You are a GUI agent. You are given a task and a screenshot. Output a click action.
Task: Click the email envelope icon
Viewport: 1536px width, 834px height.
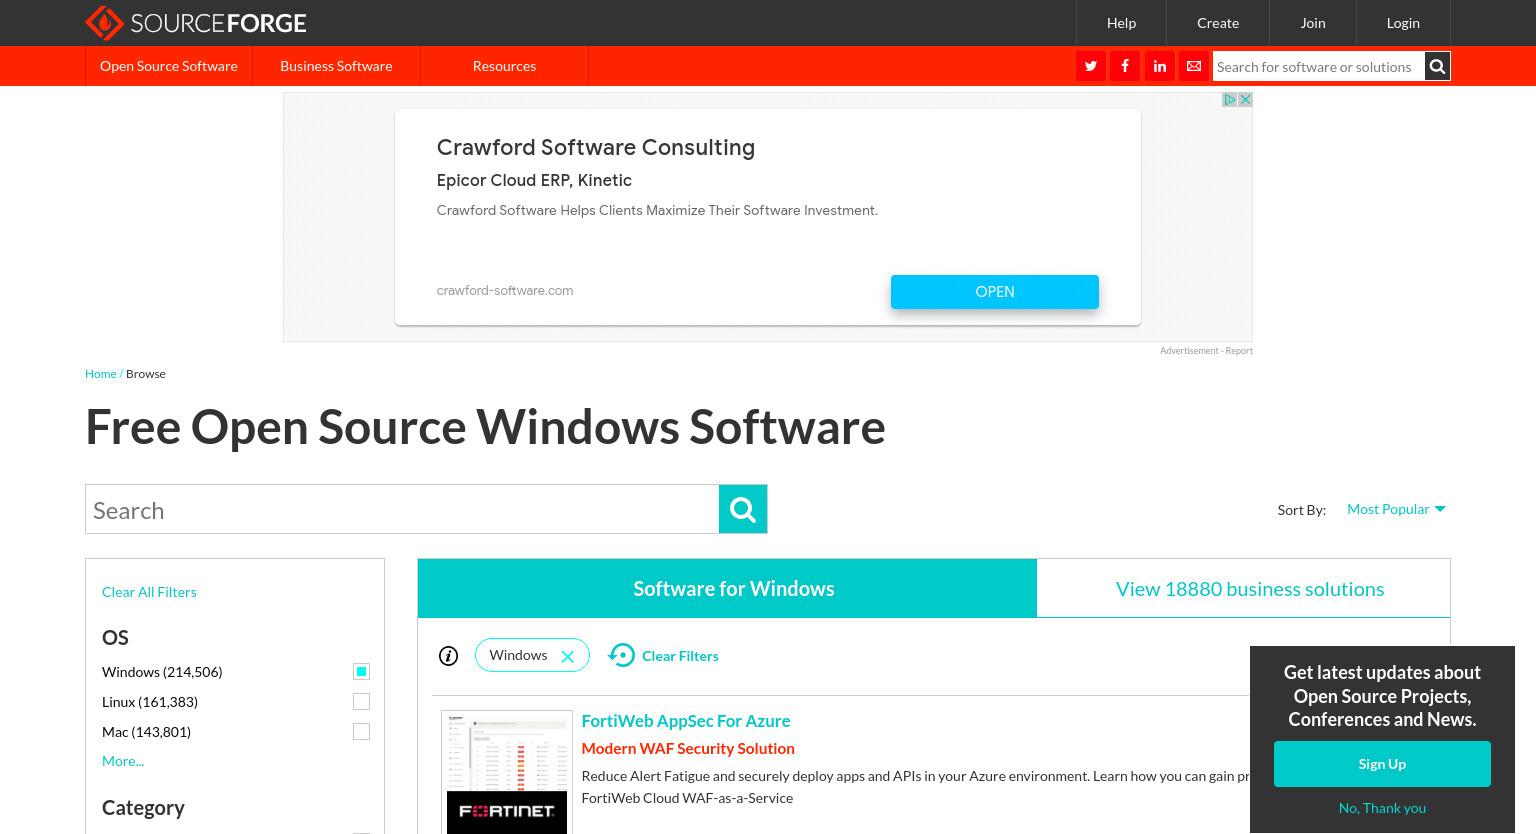(1194, 66)
